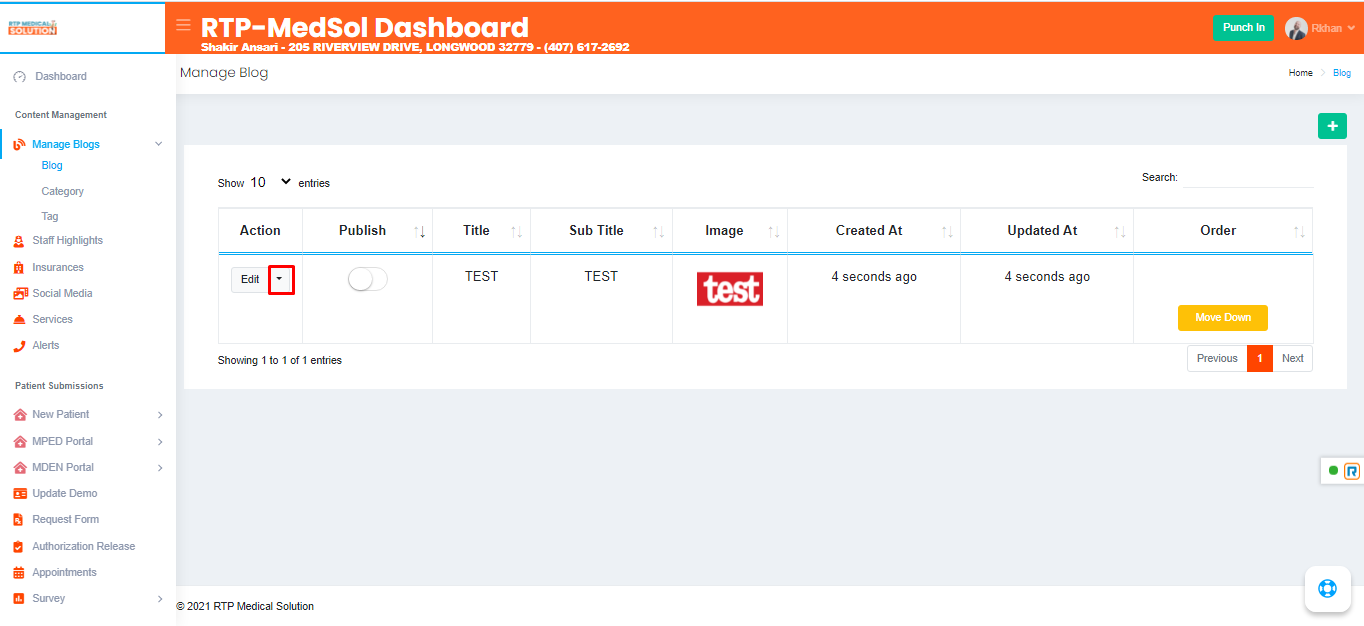This screenshot has width=1364, height=626.
Task: Collapse the Manage Blogs submenu chevron
Action: pos(158,144)
